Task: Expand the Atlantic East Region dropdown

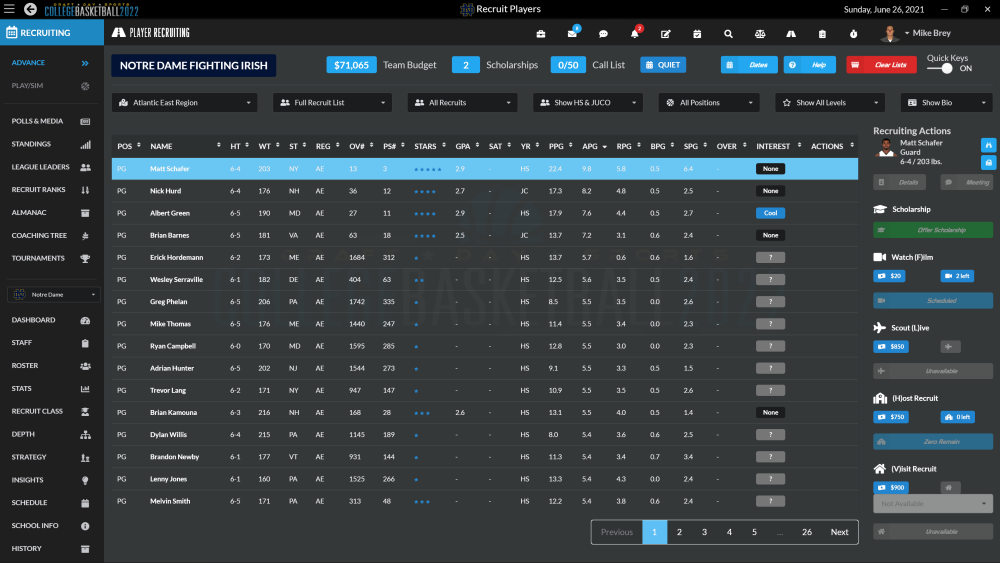Action: point(184,103)
